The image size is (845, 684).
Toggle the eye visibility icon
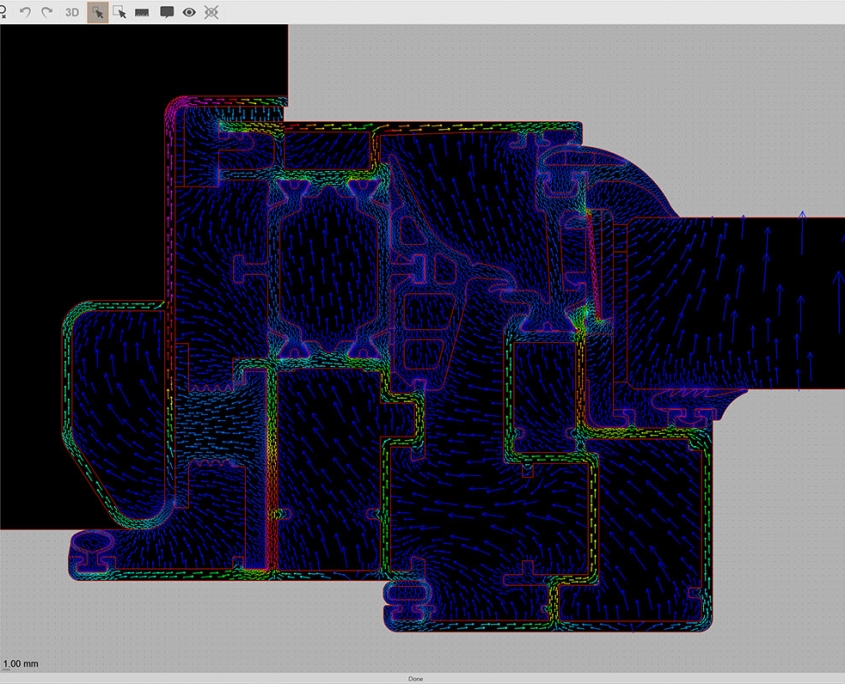[x=189, y=13]
